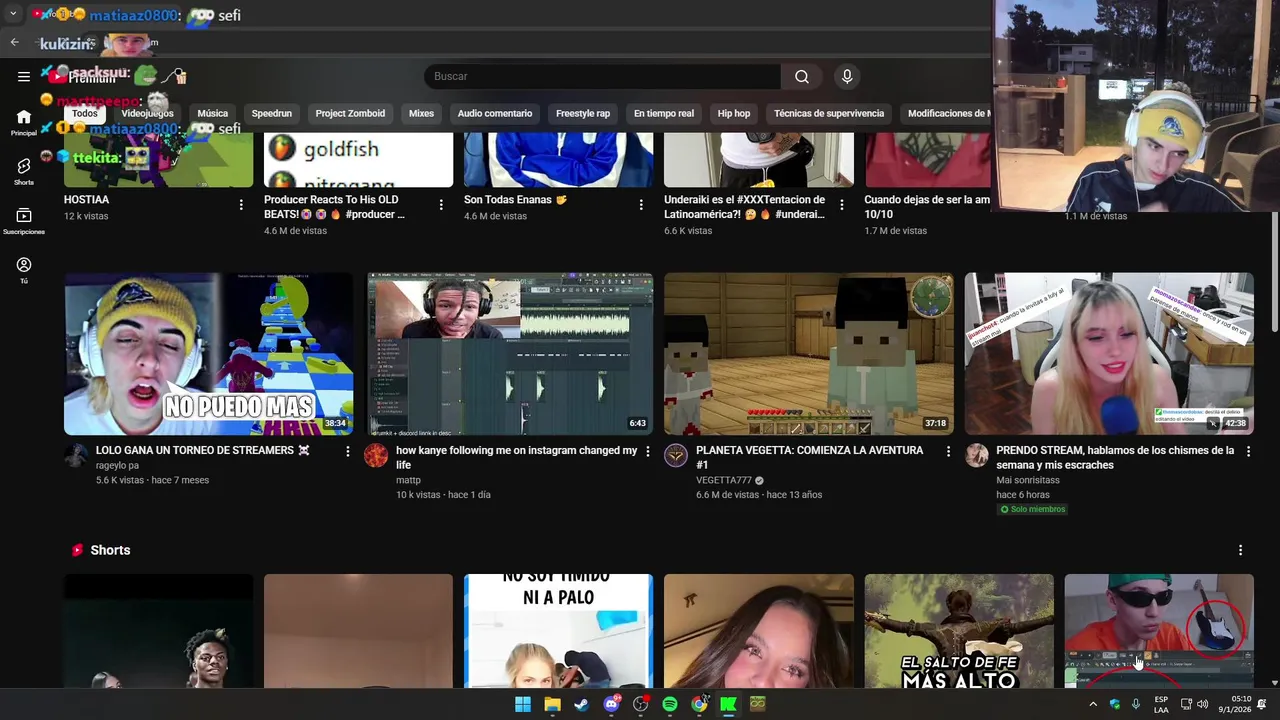Go to Principal in the sidebar
Image resolution: width=1280 pixels, height=720 pixels.
click(24, 123)
